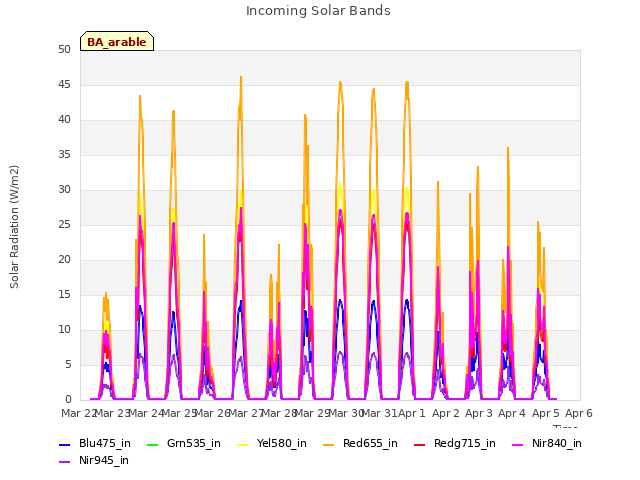Click the Grn535_in legend green swatch
The height and width of the screenshot is (480, 640).
coord(152,444)
